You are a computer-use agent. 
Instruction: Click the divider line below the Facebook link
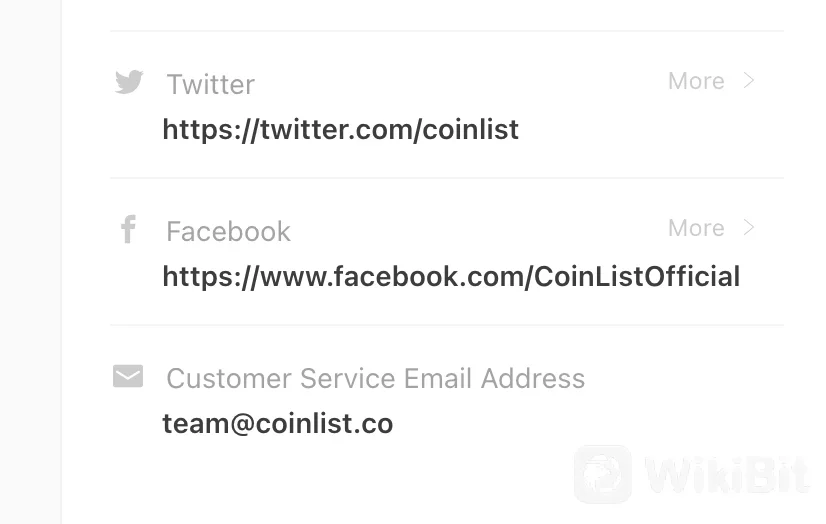tap(446, 325)
